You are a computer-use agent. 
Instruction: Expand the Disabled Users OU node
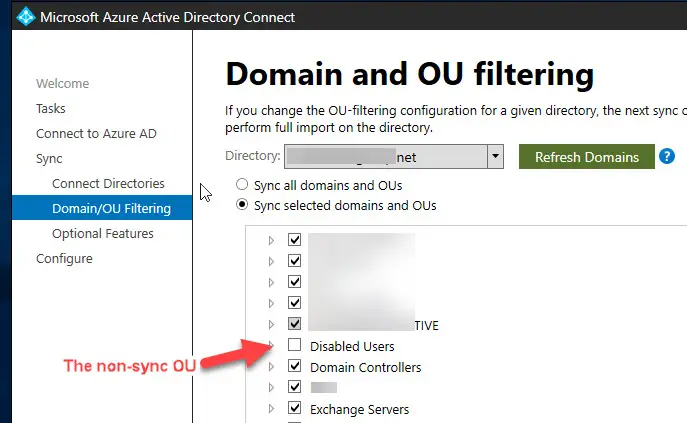coord(271,346)
